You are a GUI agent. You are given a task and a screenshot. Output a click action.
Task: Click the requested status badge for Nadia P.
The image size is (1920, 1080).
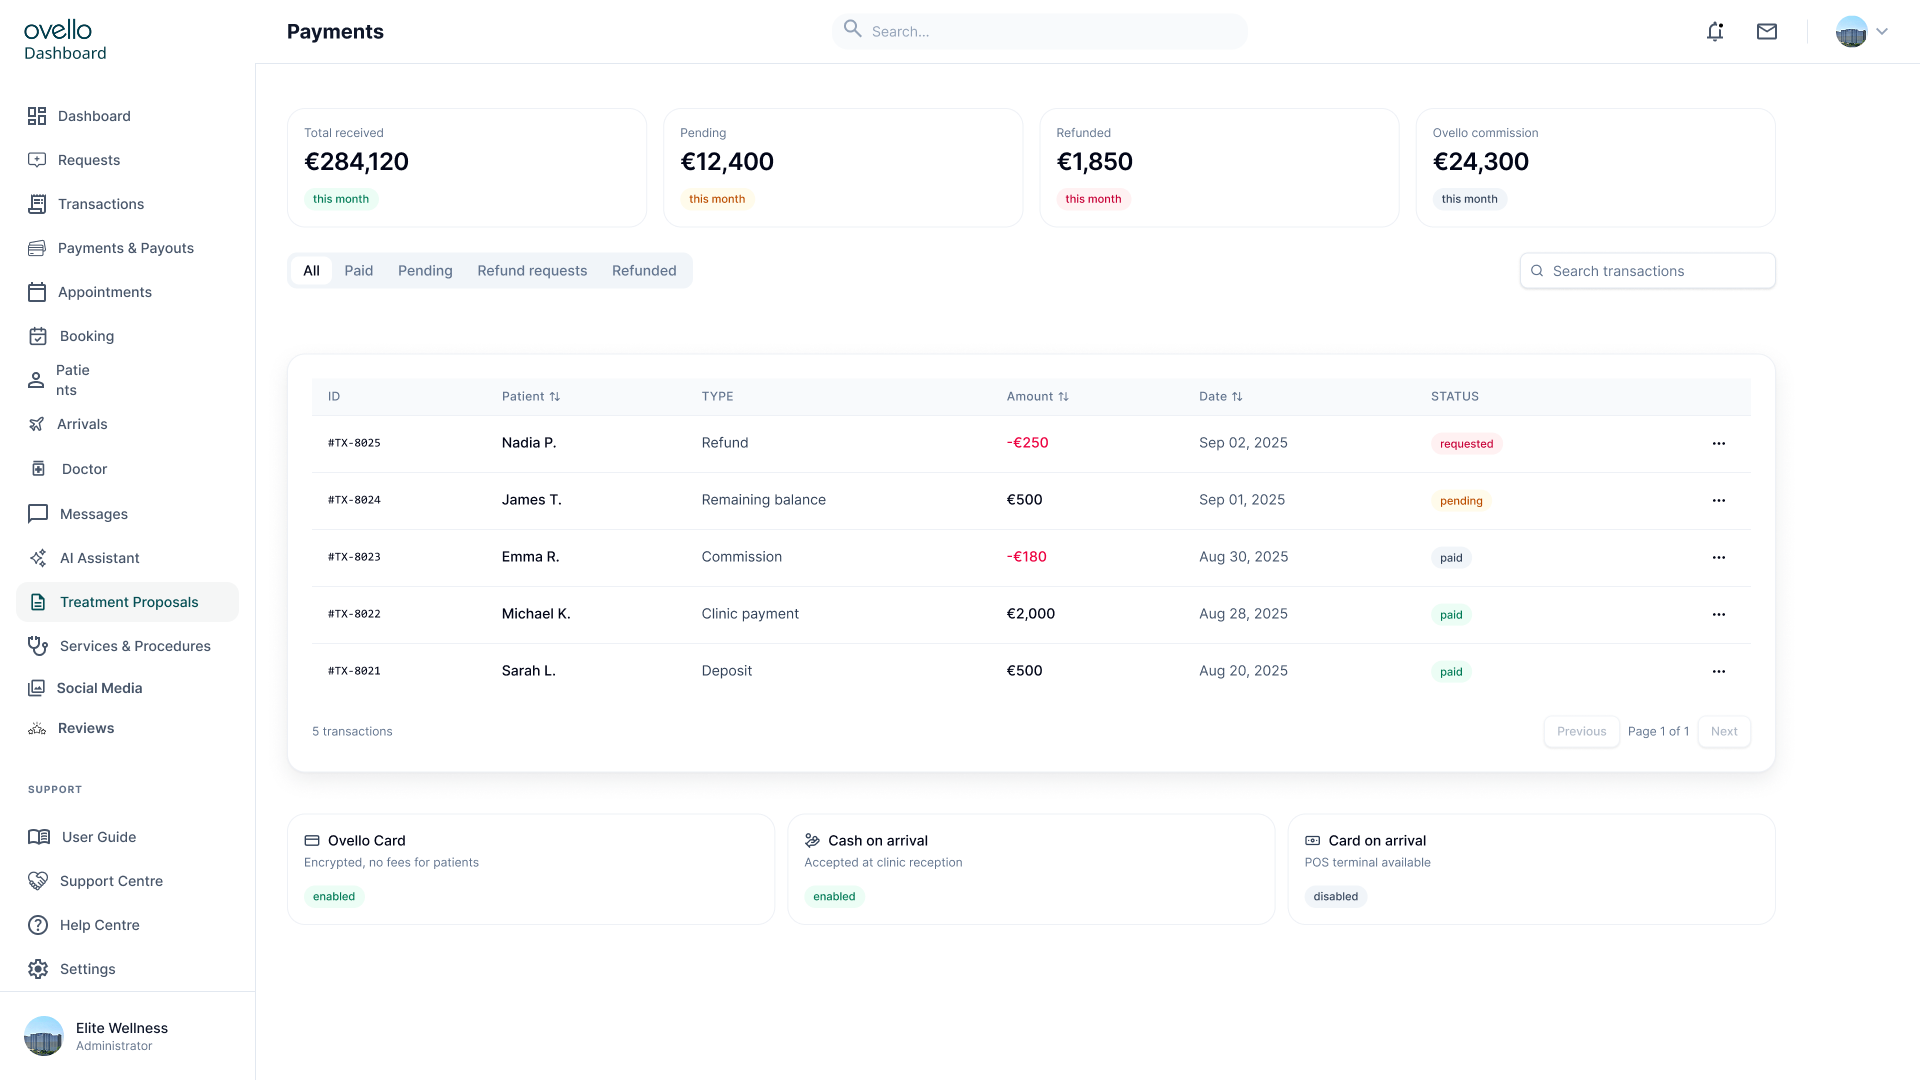[x=1466, y=444]
